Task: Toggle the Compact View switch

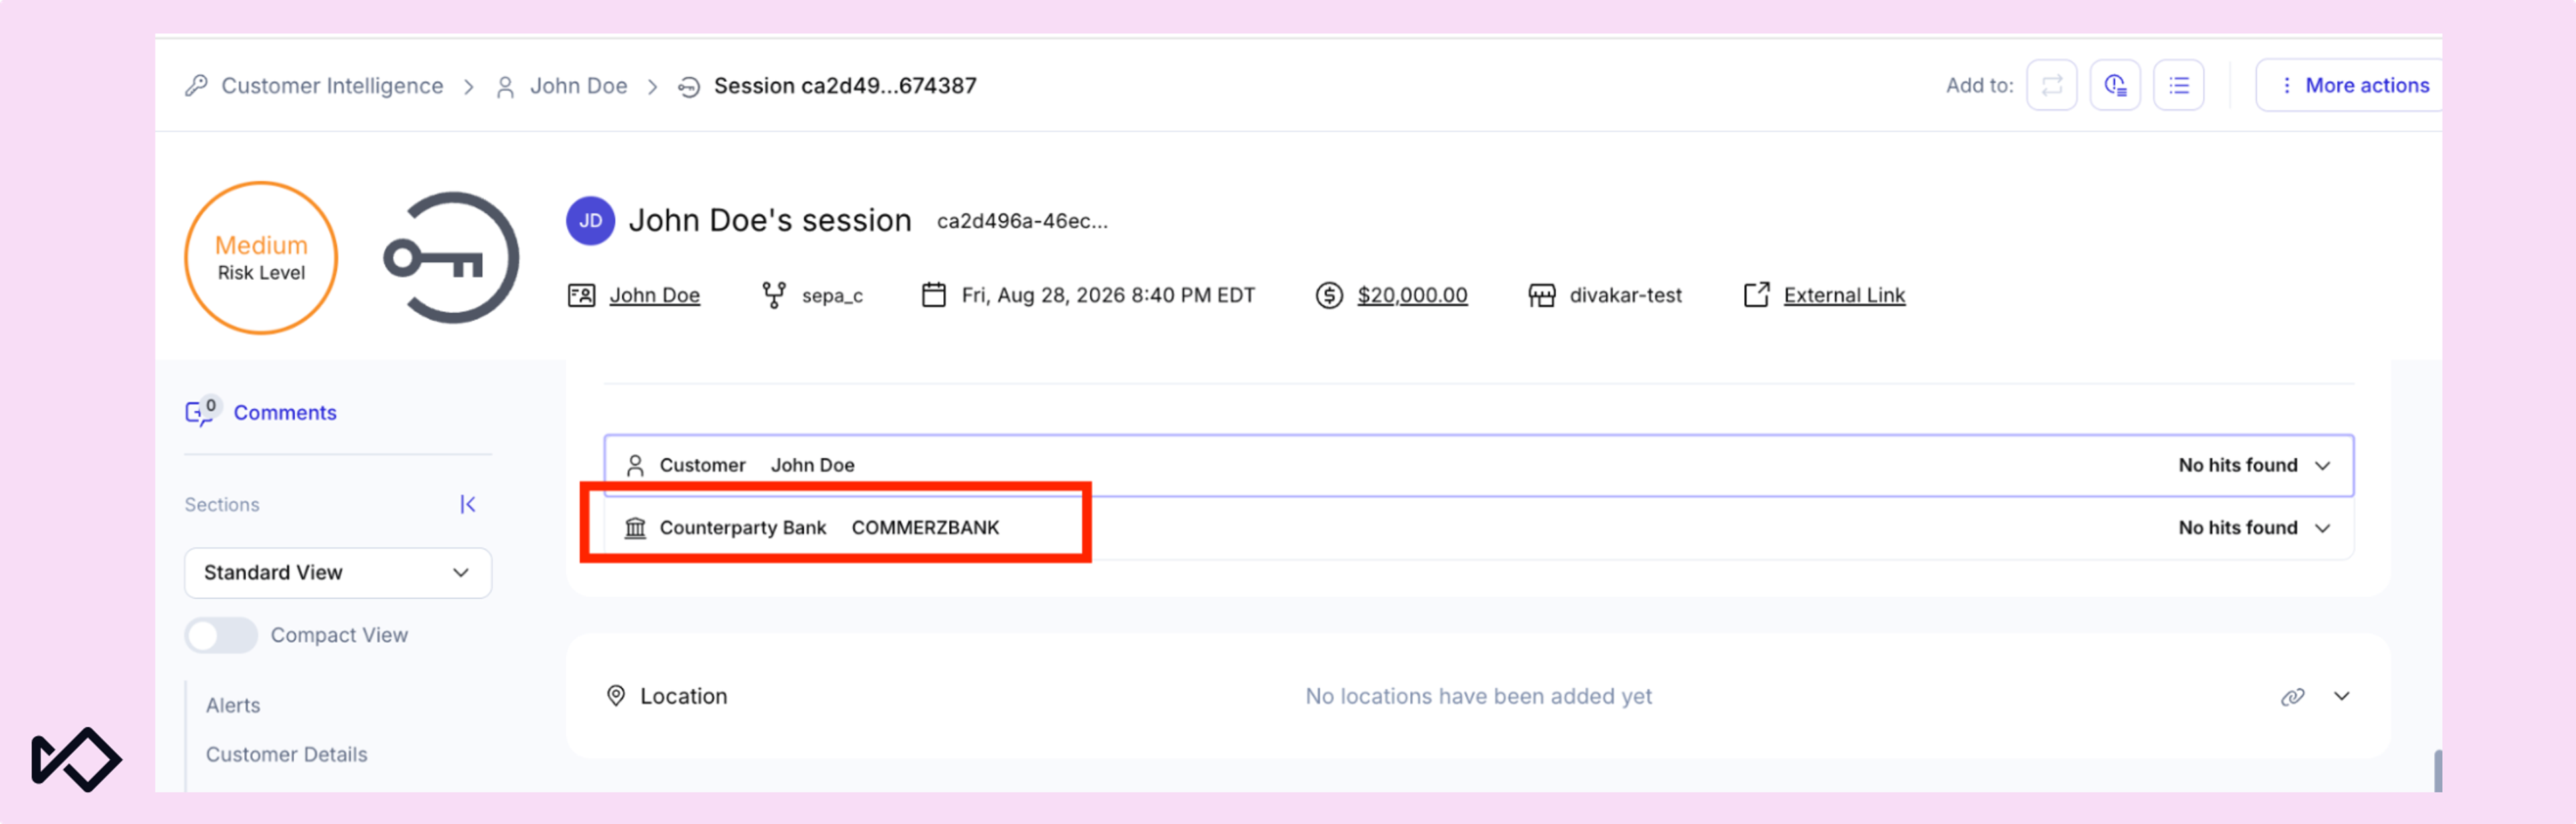Action: (x=221, y=635)
